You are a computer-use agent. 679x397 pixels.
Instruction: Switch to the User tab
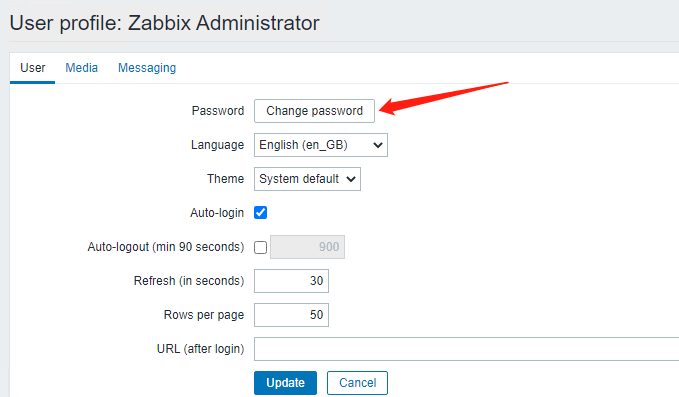click(32, 68)
